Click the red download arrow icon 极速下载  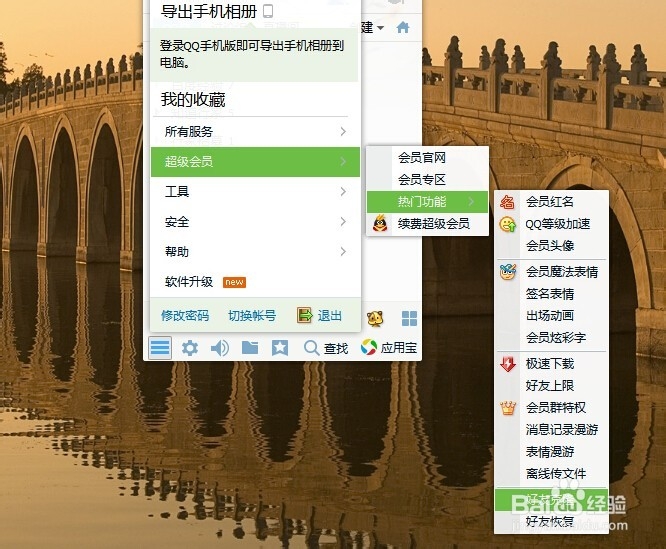click(x=508, y=364)
